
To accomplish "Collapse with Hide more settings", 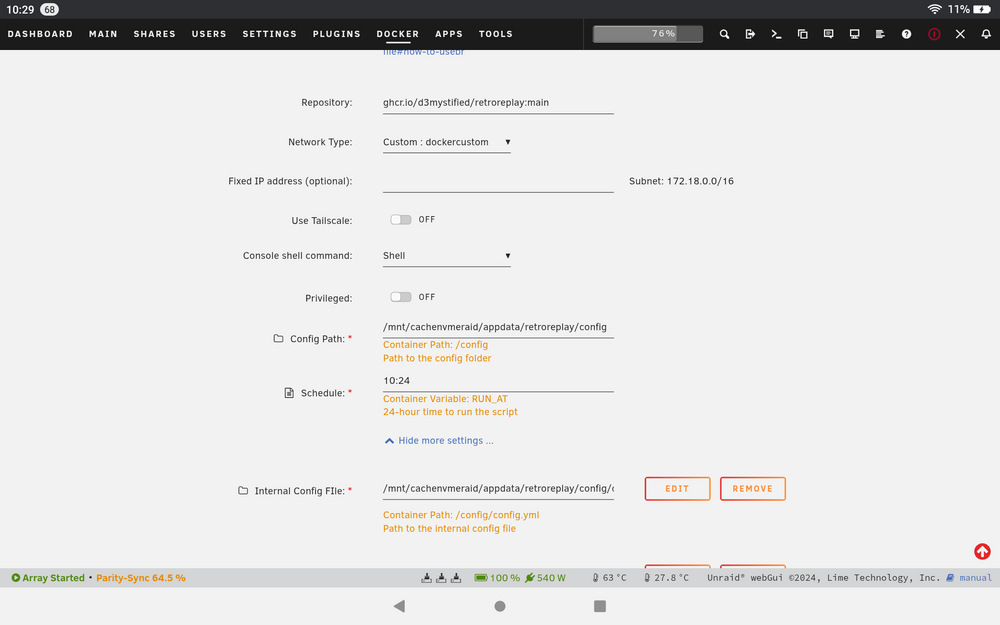I will [x=439, y=441].
